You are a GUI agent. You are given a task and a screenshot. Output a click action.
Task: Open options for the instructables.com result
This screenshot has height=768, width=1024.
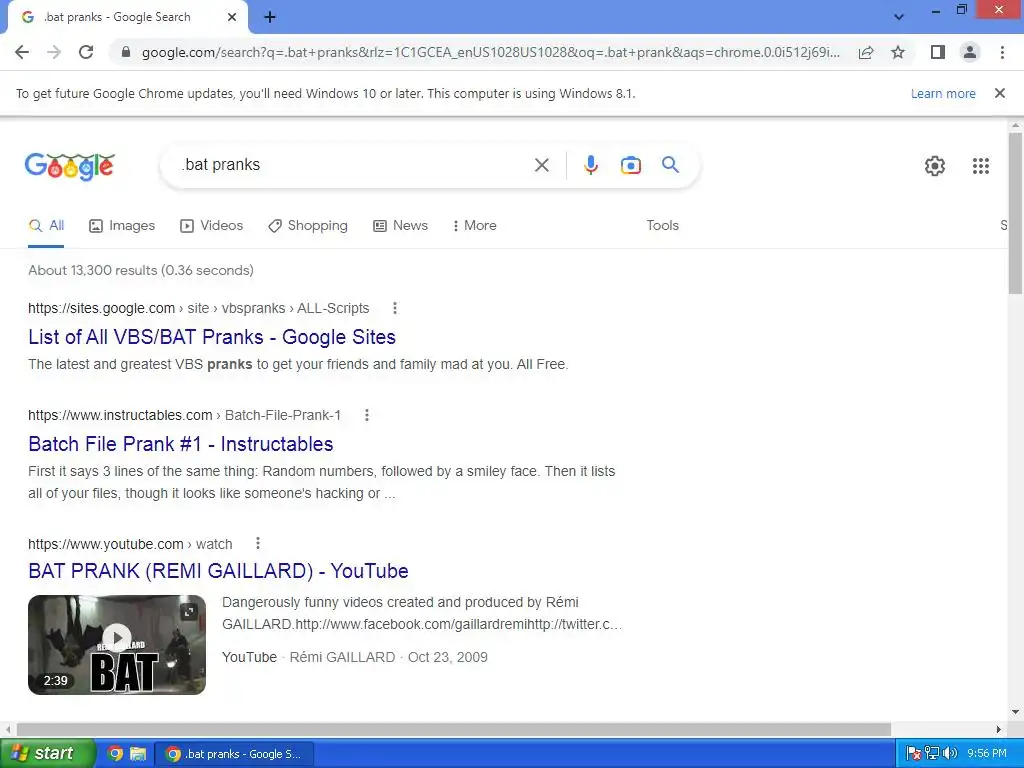tap(367, 415)
